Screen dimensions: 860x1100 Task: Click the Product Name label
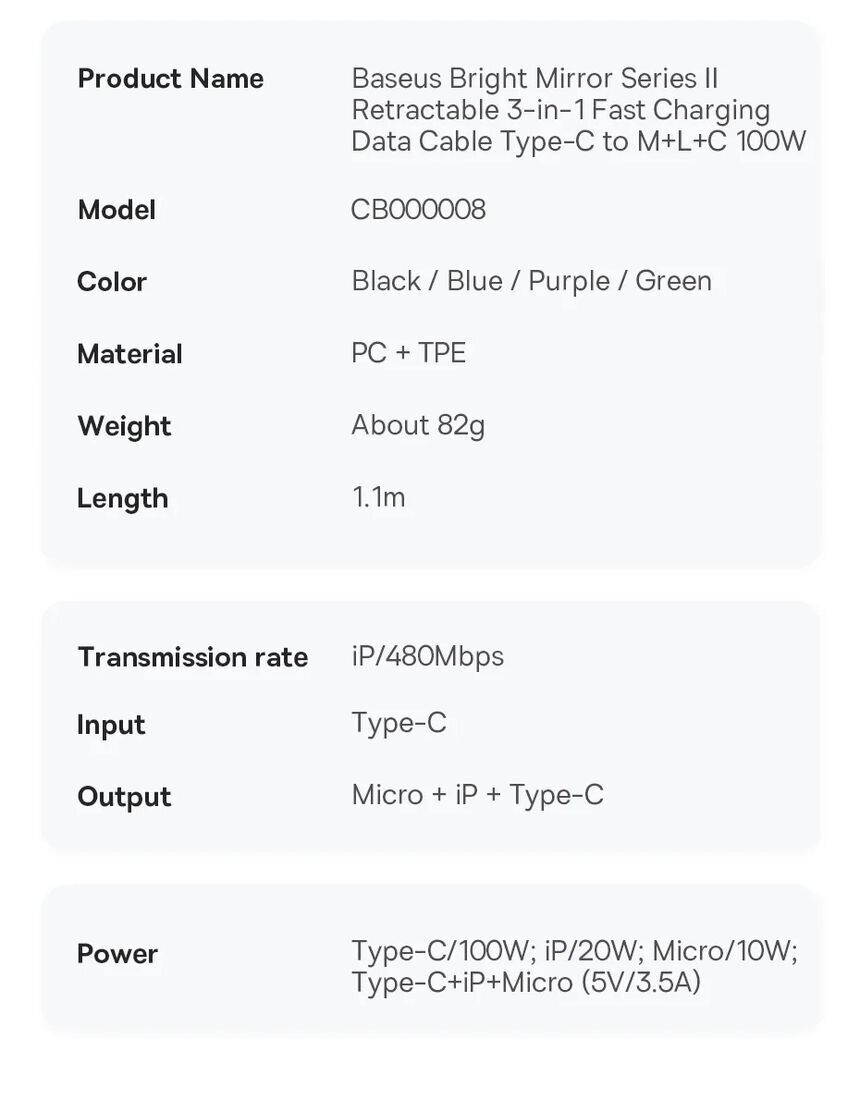[170, 79]
